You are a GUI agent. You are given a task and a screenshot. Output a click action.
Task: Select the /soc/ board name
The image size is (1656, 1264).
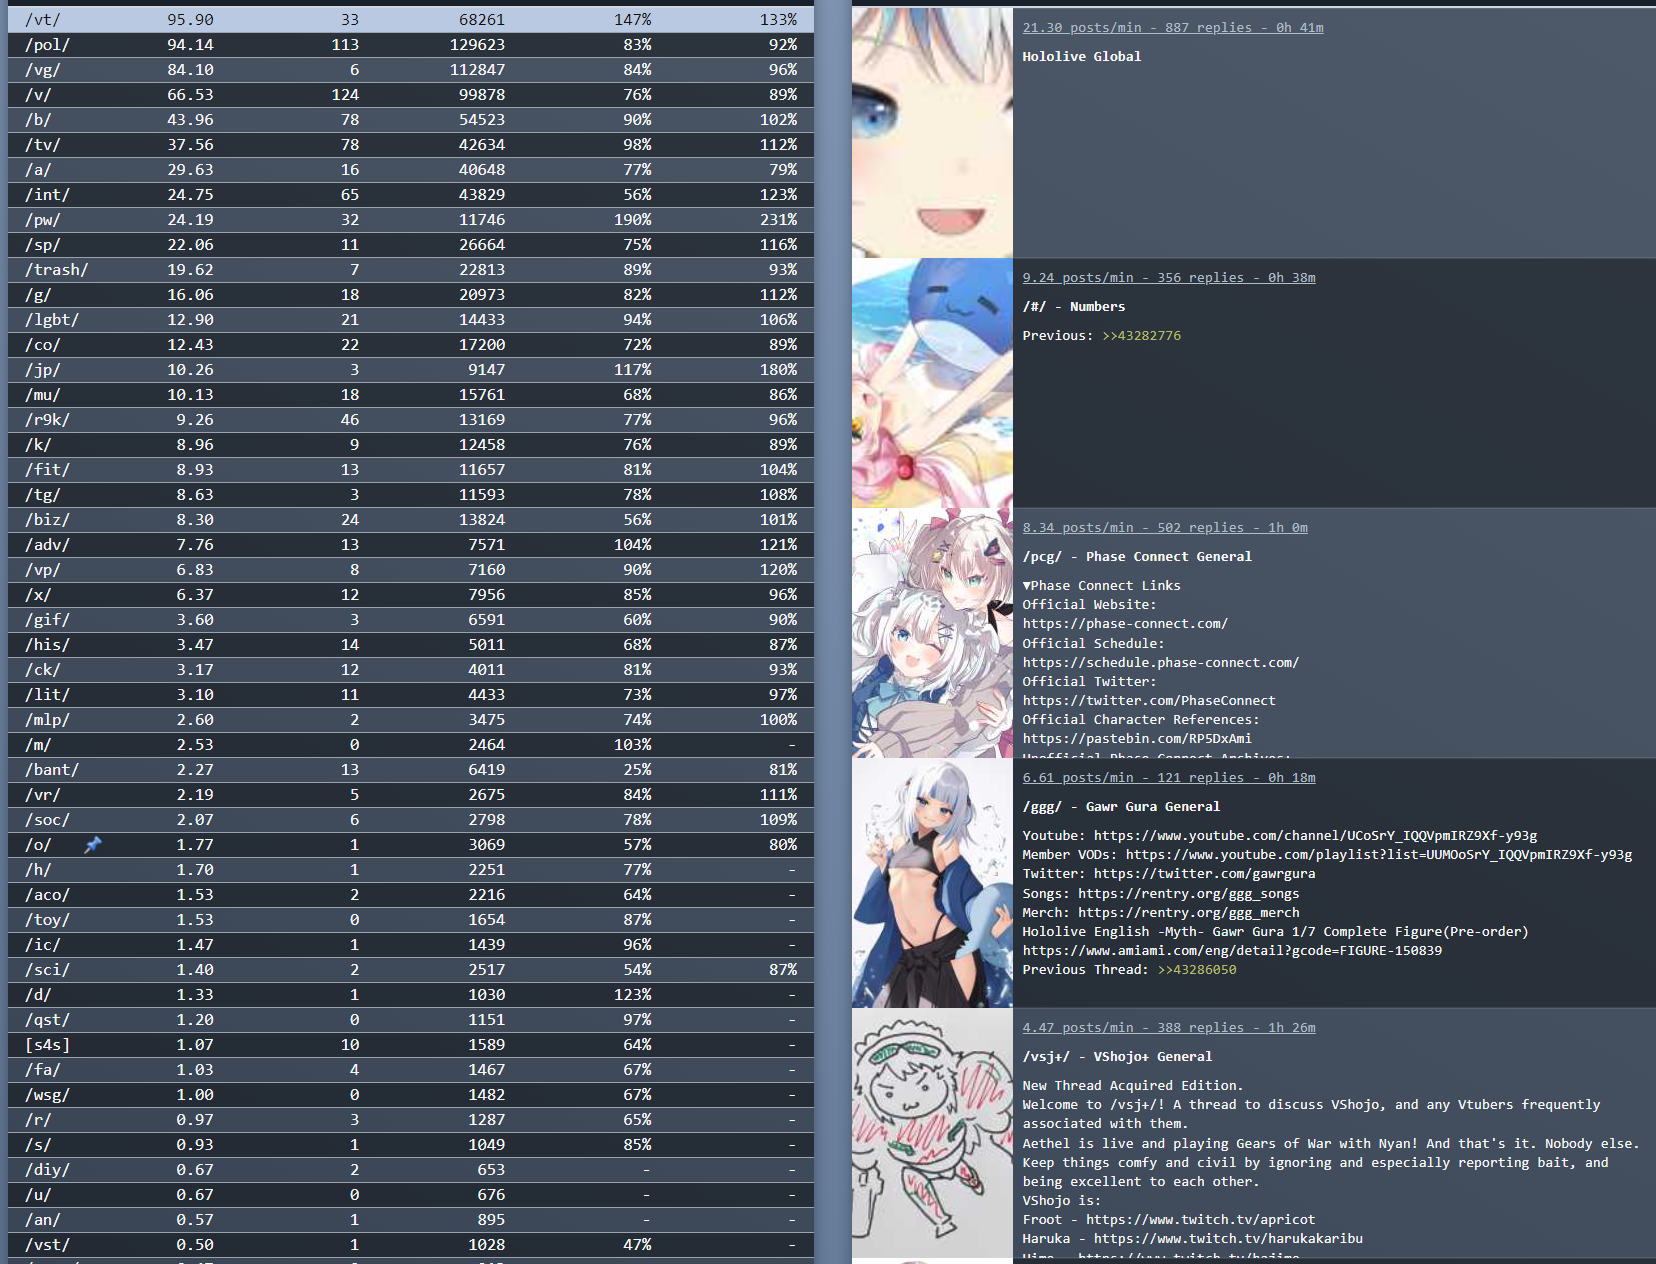pyautogui.click(x=47, y=820)
